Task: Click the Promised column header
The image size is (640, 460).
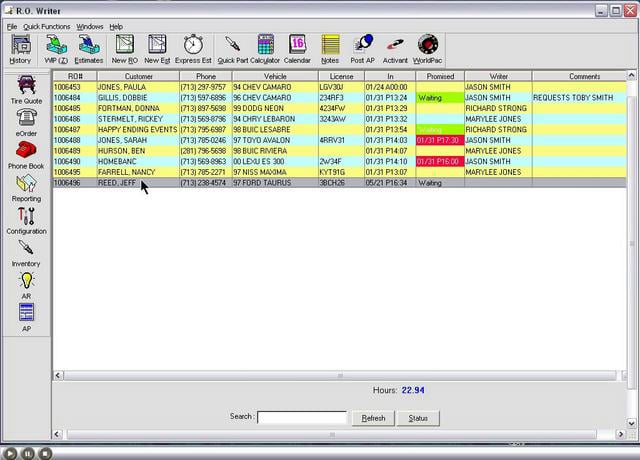Action: click(x=440, y=76)
